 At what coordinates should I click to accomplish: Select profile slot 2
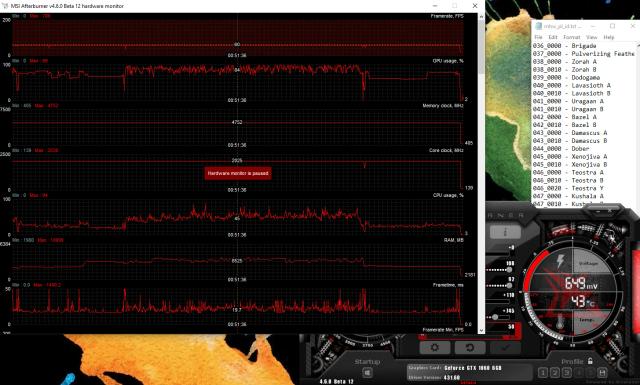(555, 372)
